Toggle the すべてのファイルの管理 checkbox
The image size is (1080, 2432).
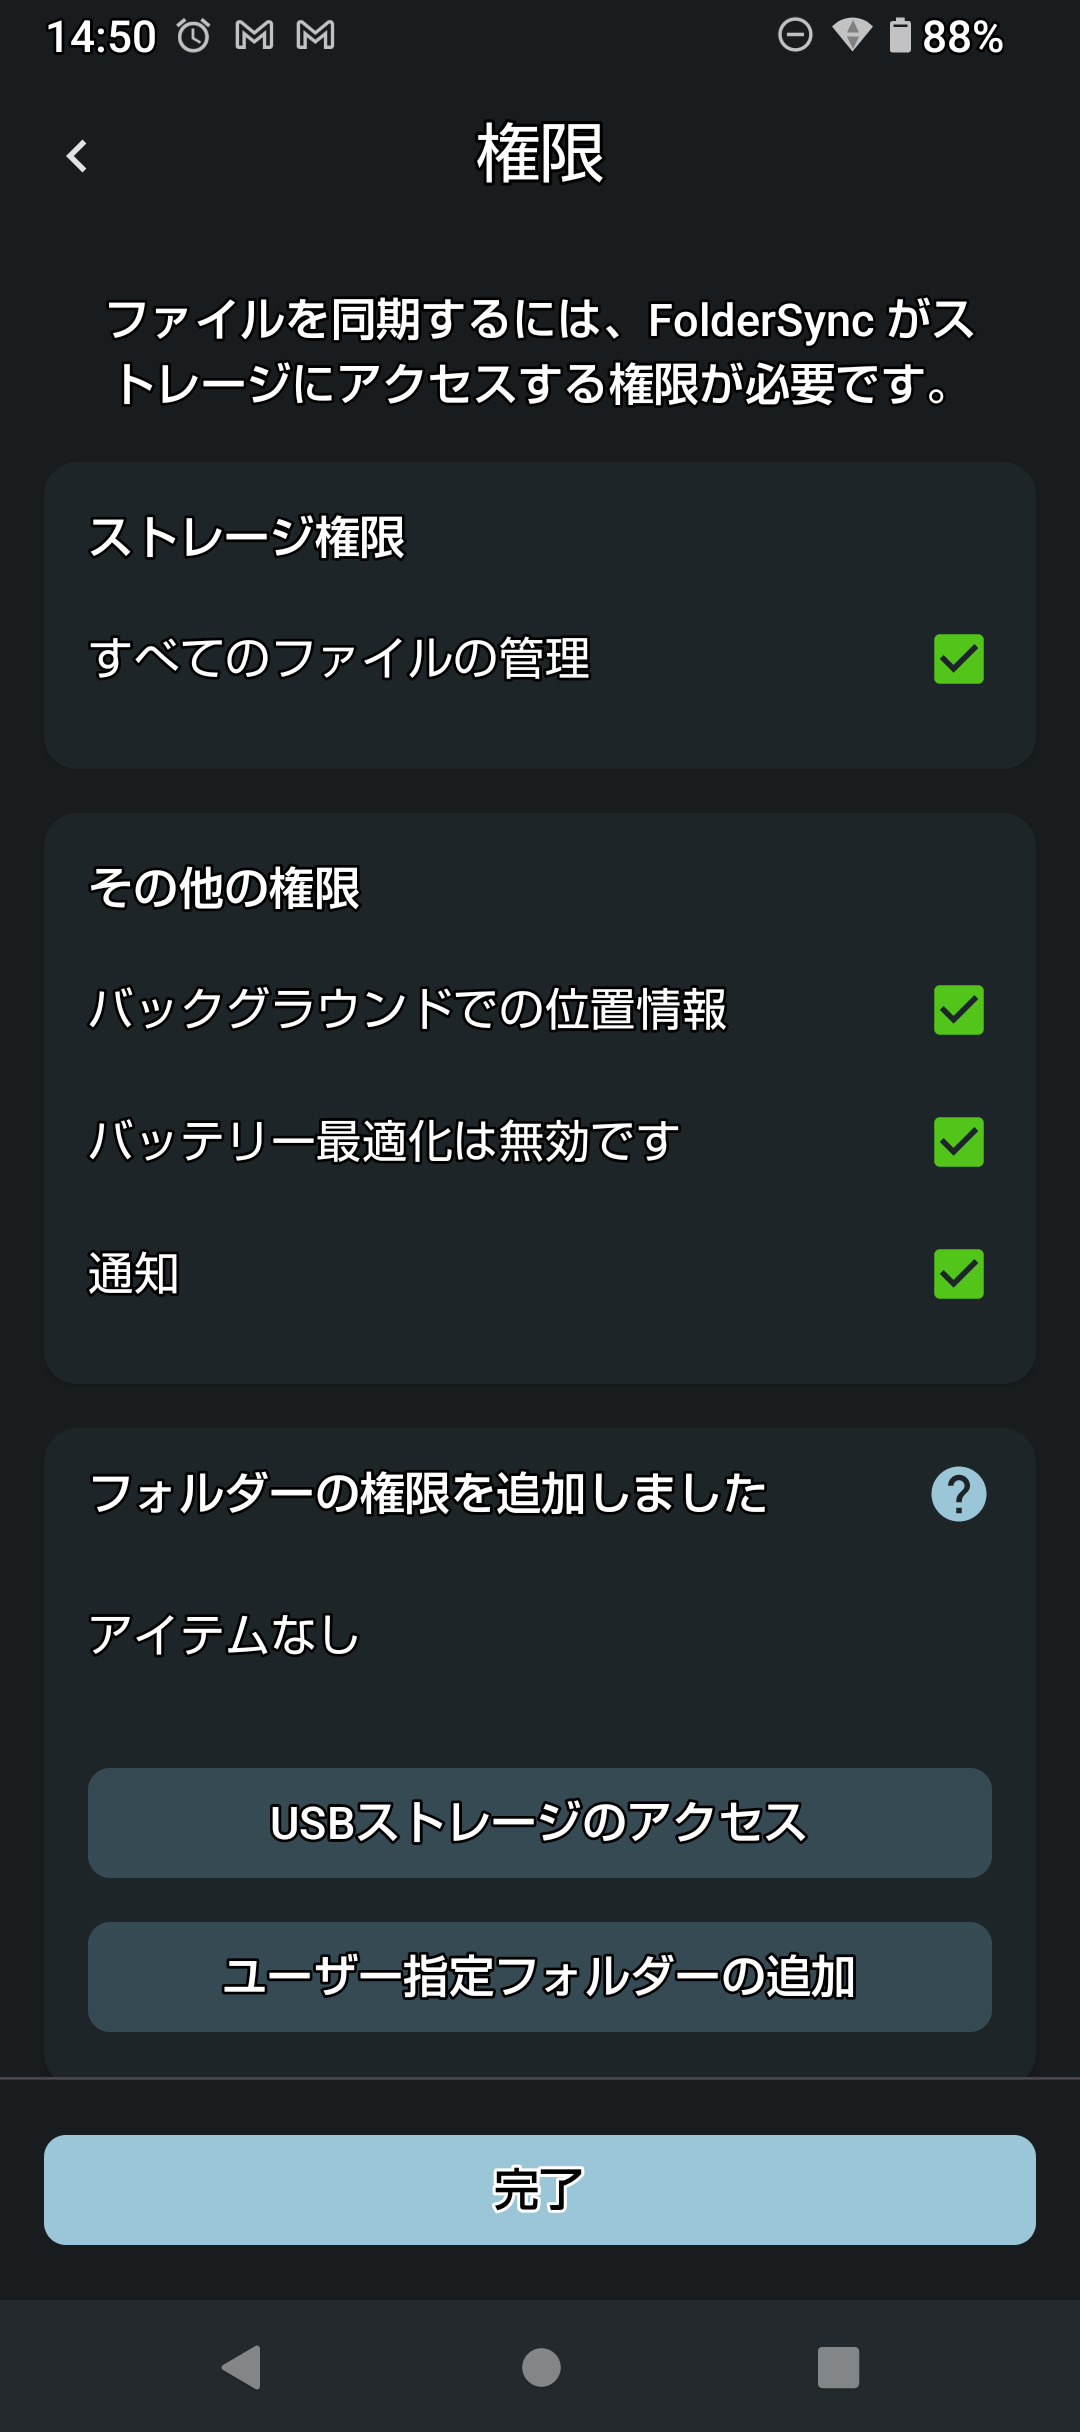coord(958,659)
